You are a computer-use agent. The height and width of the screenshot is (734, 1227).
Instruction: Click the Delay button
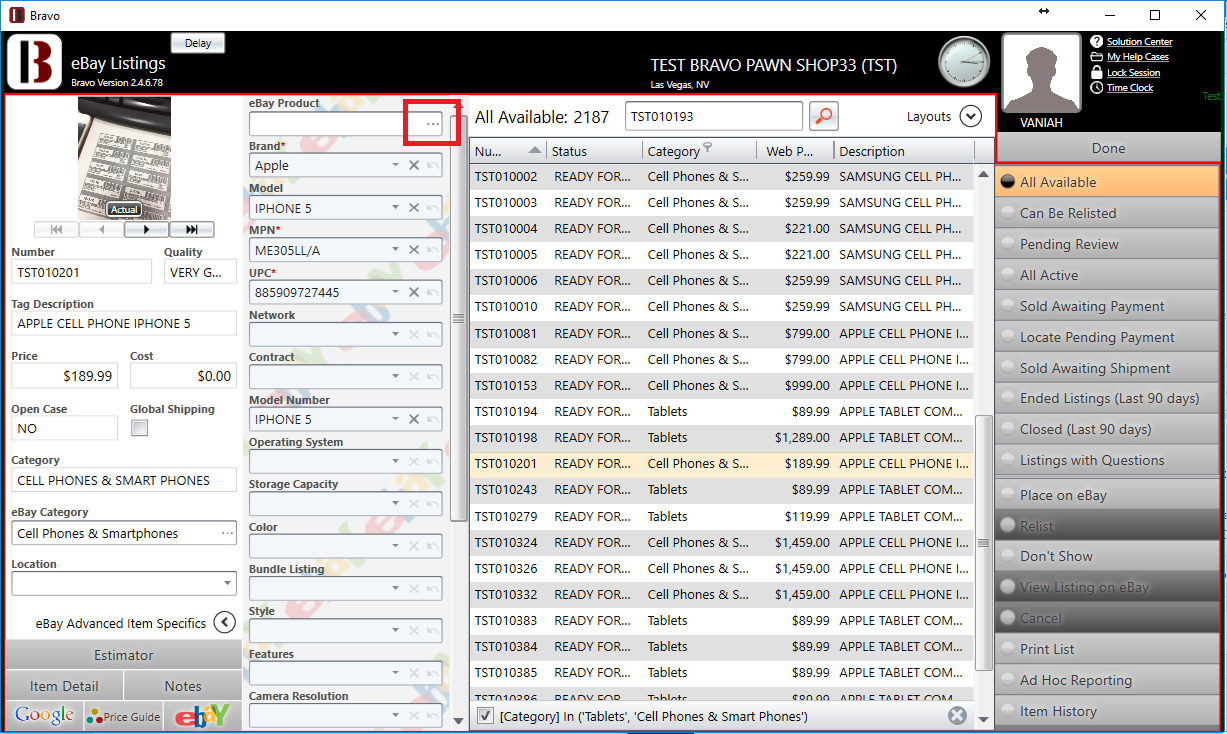point(198,43)
